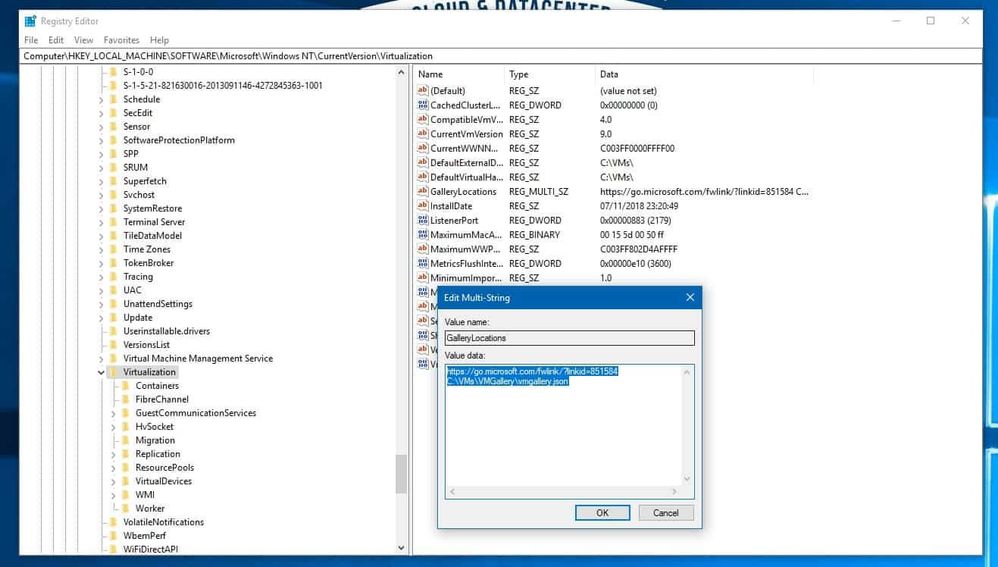998x567 pixels.
Task: Select the WMI tree key
Action: 144,494
